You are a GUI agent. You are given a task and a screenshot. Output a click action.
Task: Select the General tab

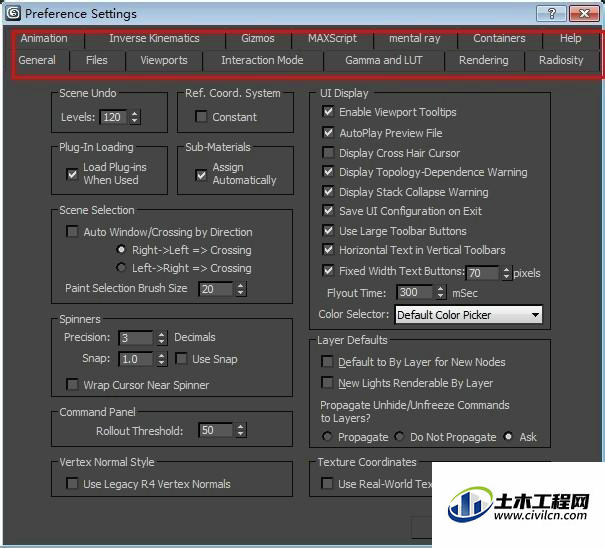(37, 61)
